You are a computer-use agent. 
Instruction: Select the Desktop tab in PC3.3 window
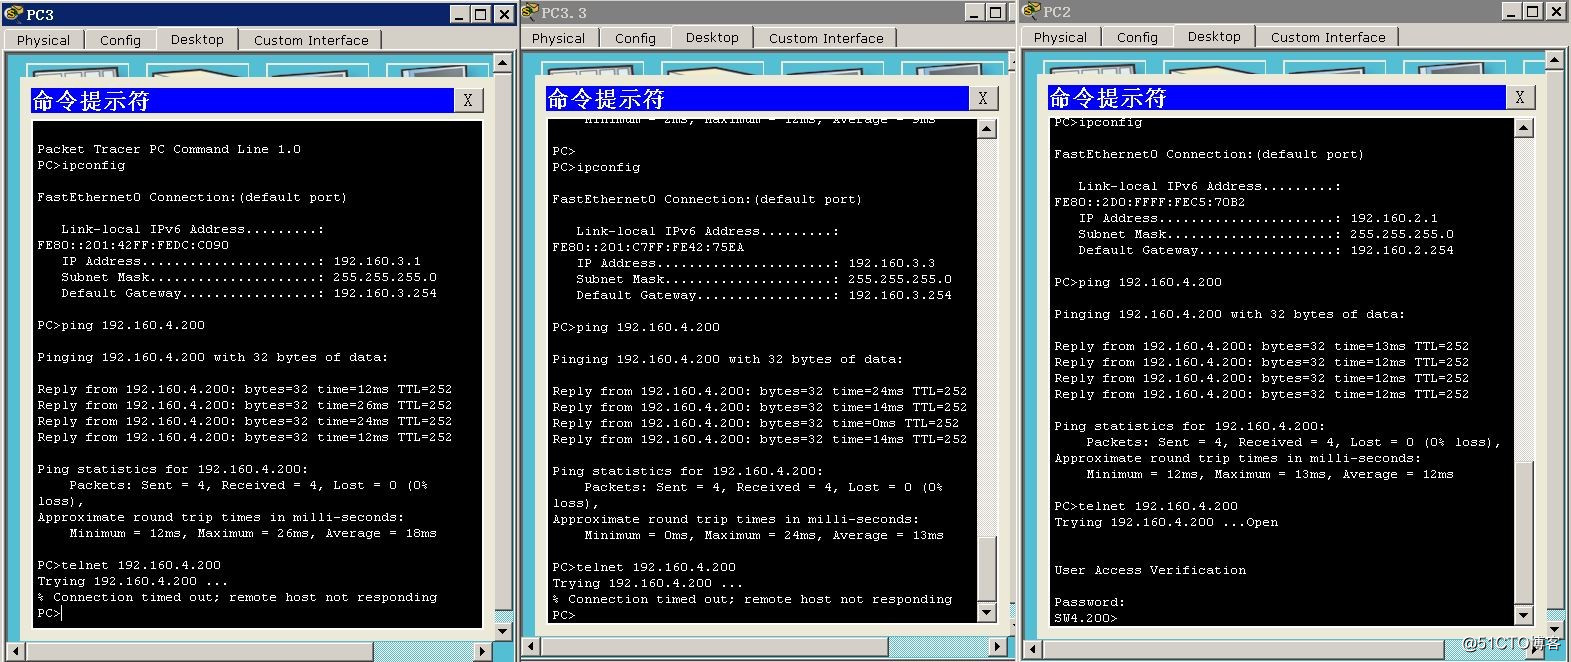pyautogui.click(x=712, y=37)
